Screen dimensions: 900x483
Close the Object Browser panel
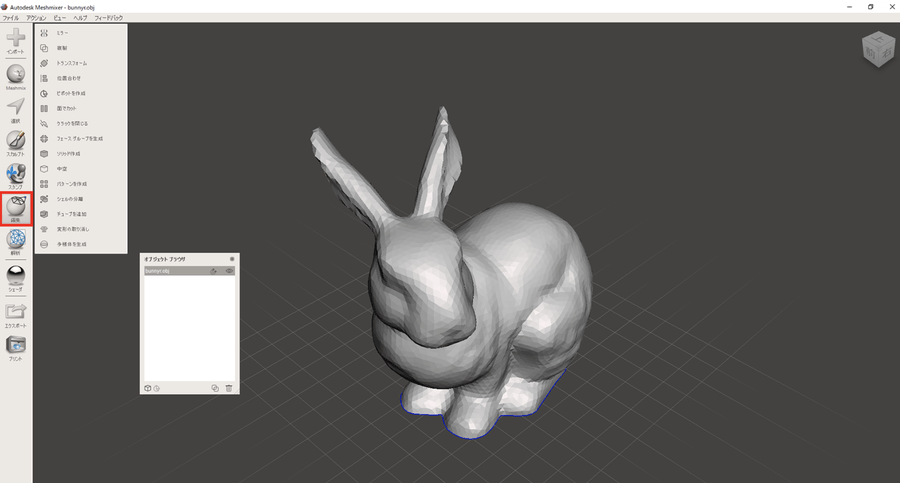pyautogui.click(x=232, y=259)
